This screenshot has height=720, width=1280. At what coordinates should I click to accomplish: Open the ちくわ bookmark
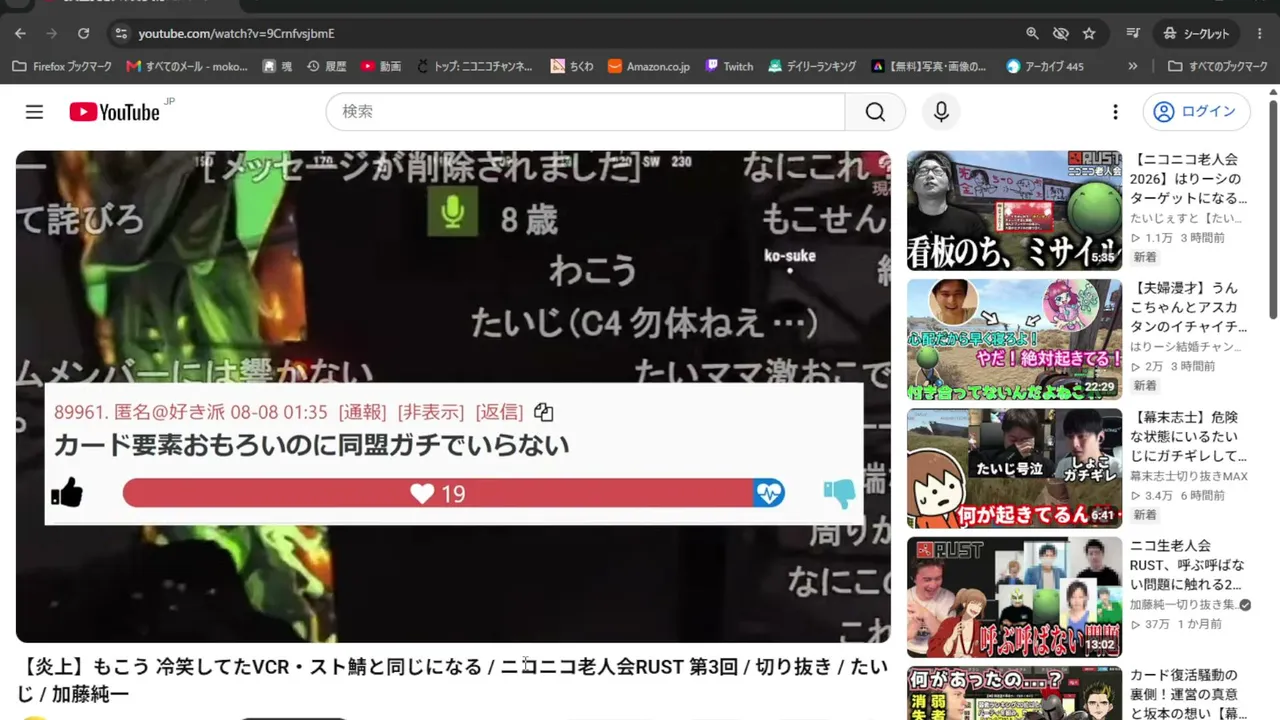(572, 66)
